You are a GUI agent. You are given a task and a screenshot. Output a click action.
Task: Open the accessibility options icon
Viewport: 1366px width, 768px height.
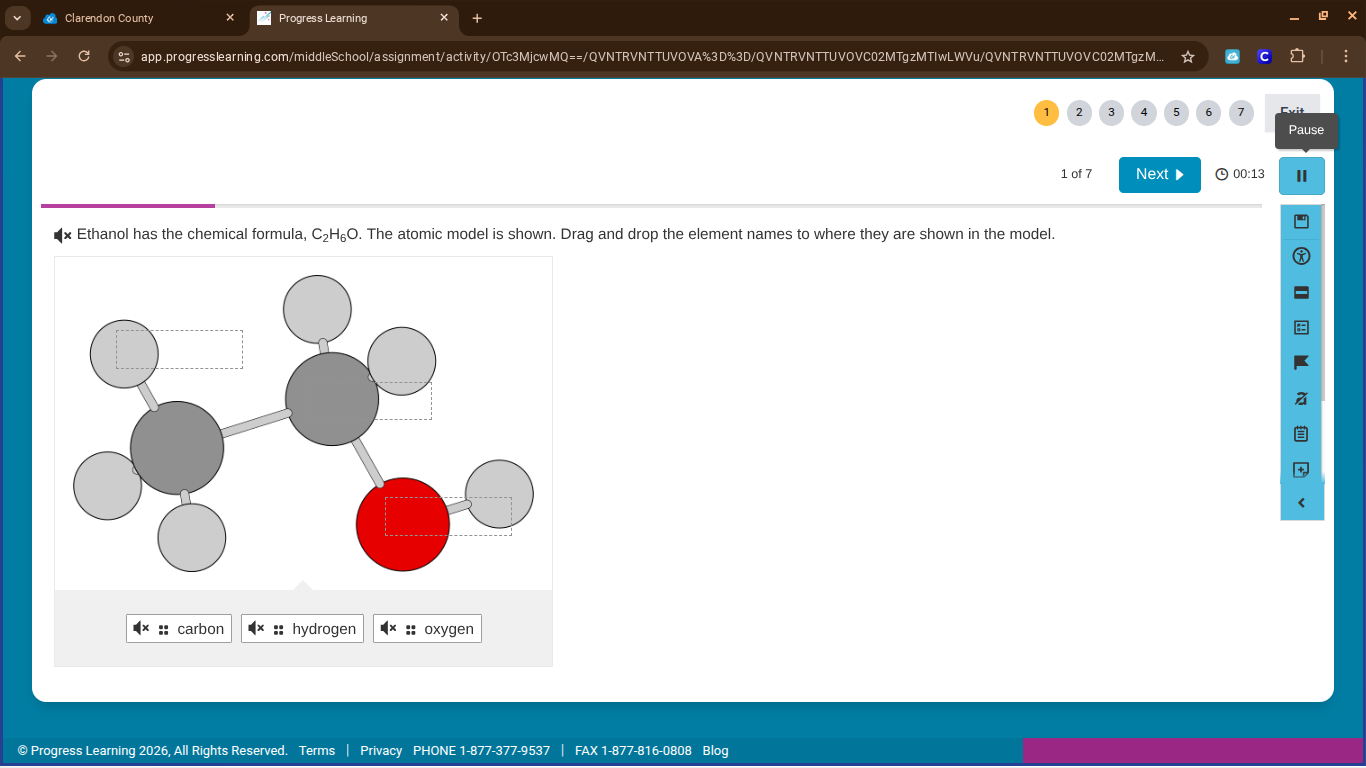coord(1301,256)
